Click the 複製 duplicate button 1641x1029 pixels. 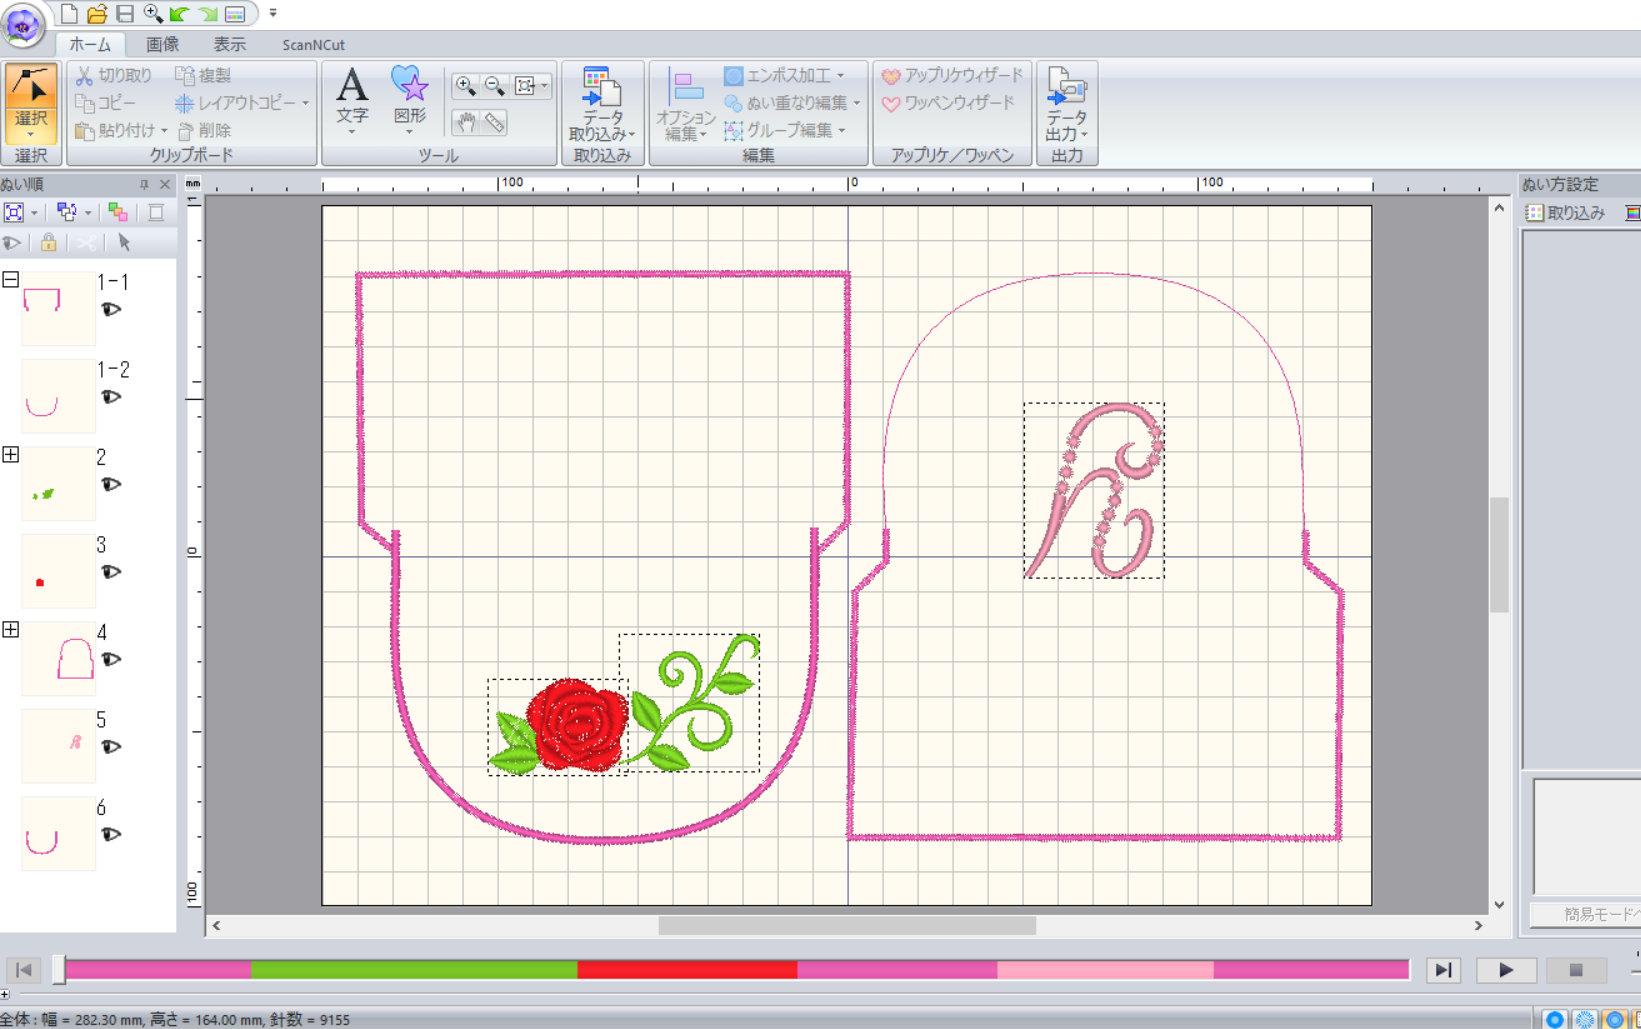203,76
